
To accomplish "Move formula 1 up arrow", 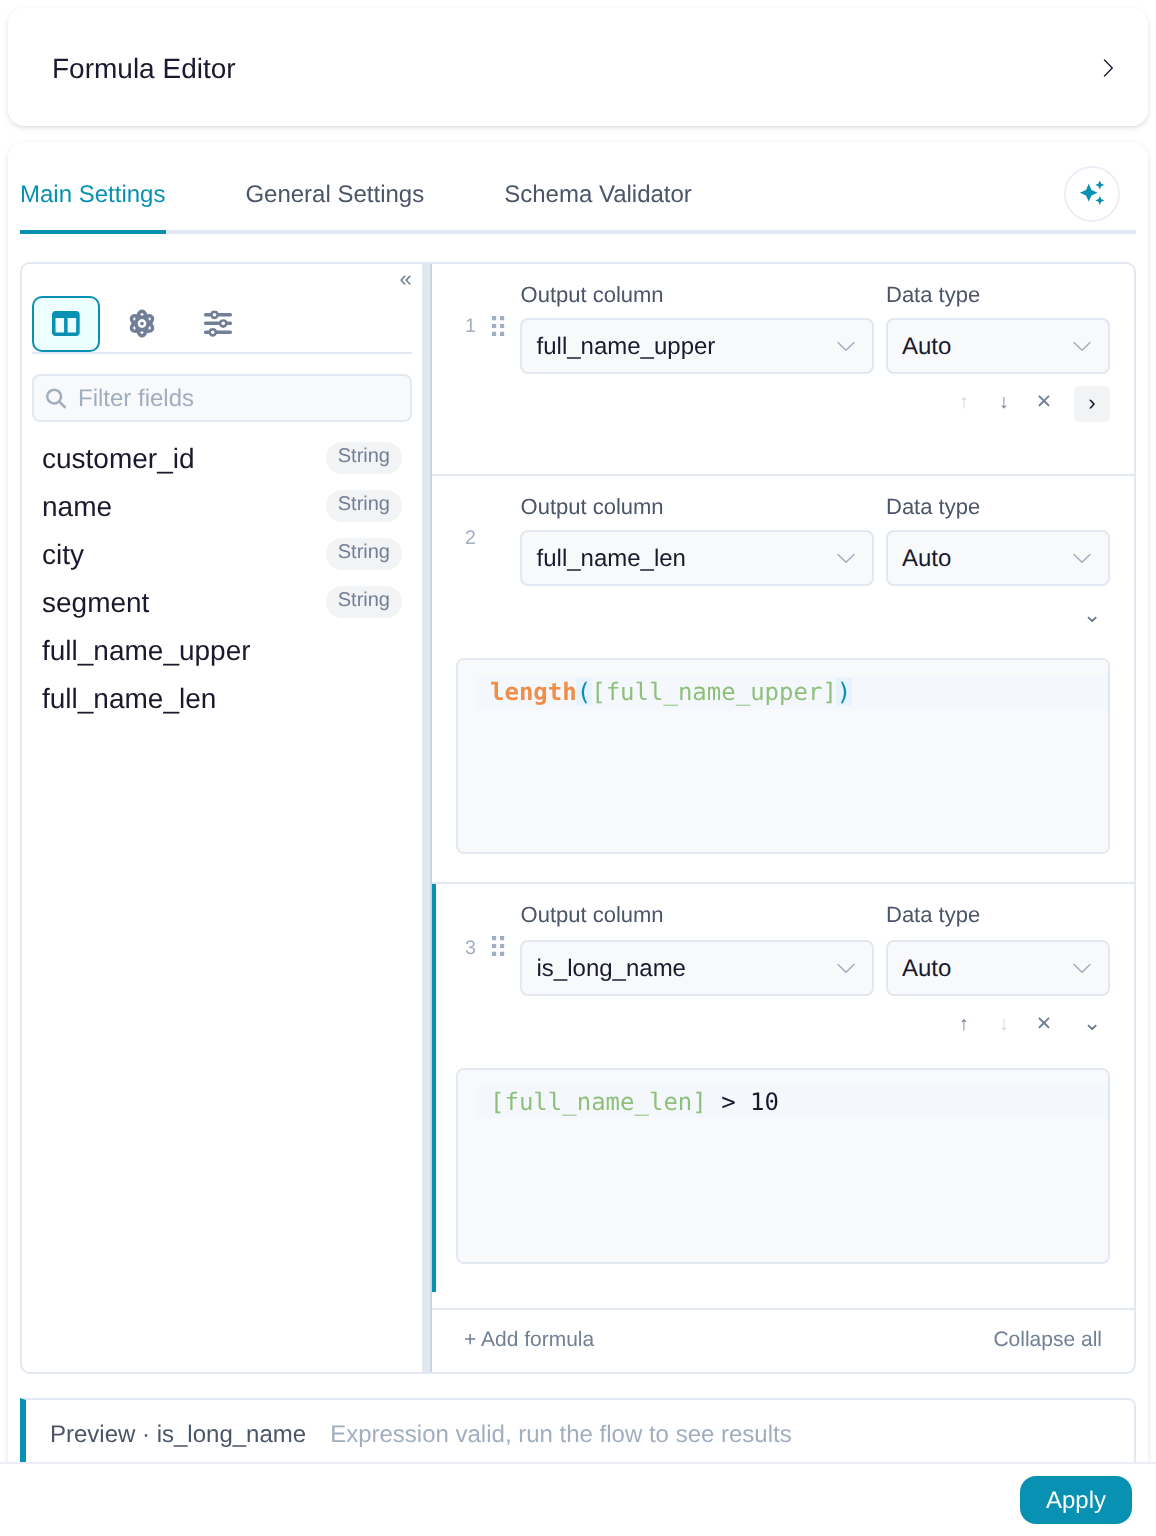I will pyautogui.click(x=964, y=402).
